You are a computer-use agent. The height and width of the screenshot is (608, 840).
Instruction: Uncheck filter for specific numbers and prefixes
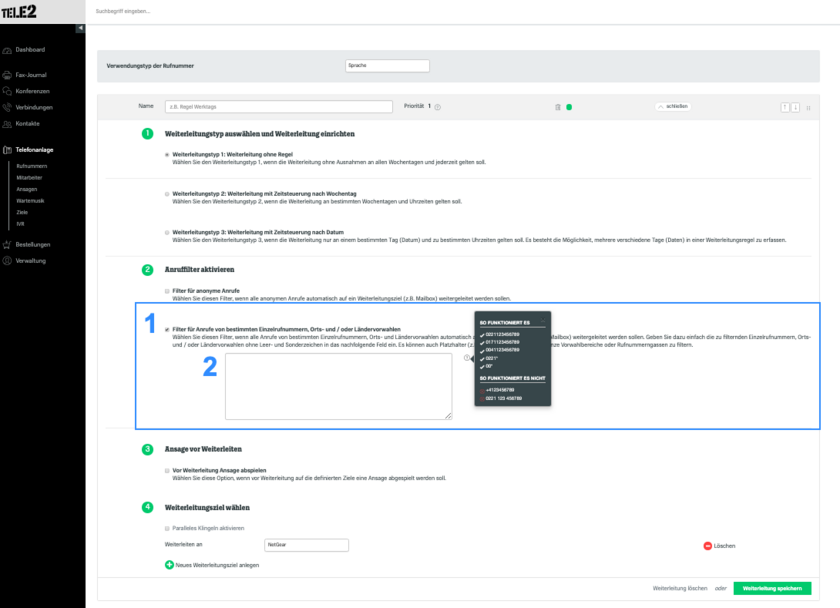[167, 329]
